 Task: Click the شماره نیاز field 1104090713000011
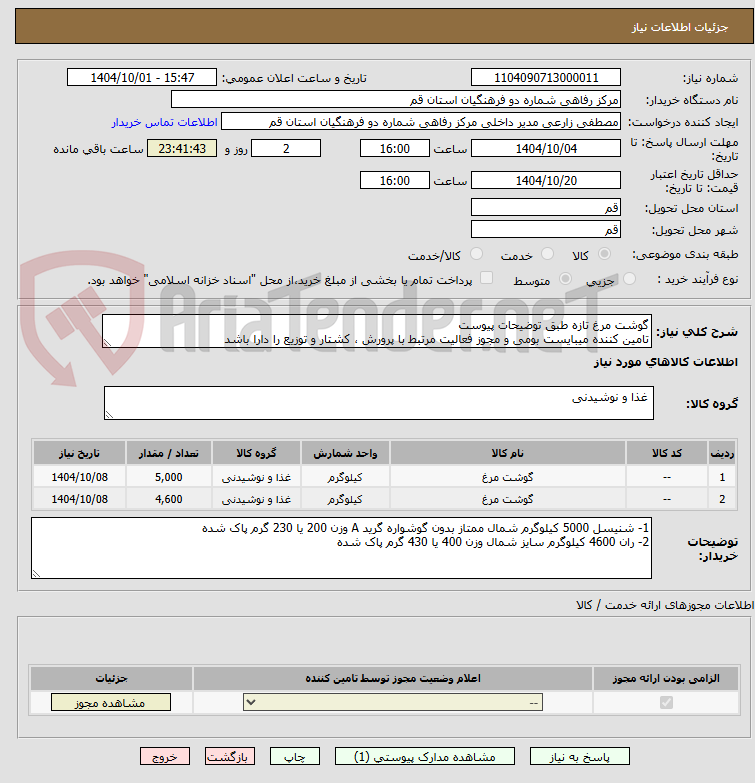[x=545, y=78]
